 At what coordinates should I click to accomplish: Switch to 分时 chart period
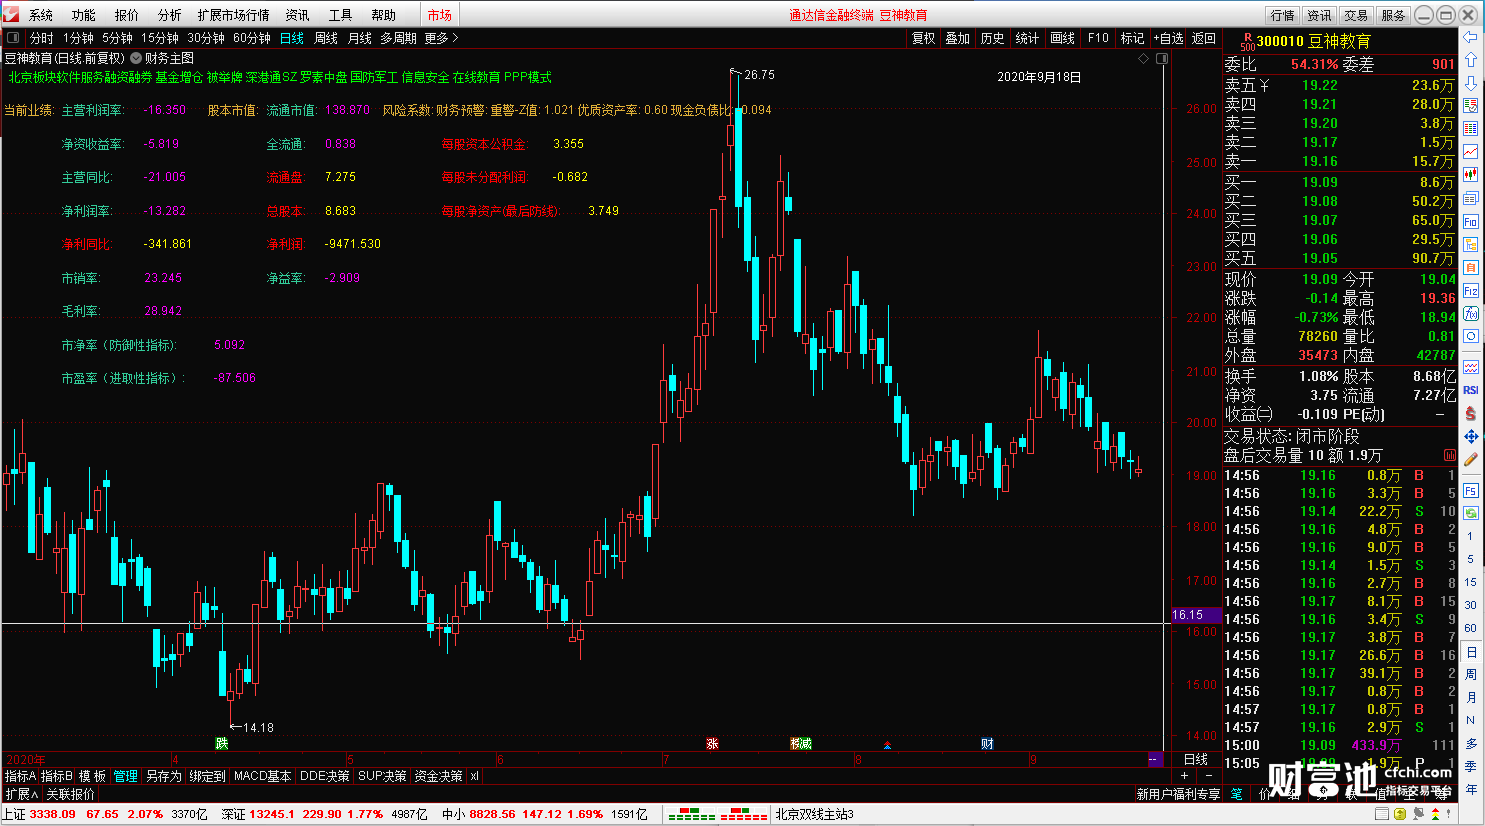[42, 38]
